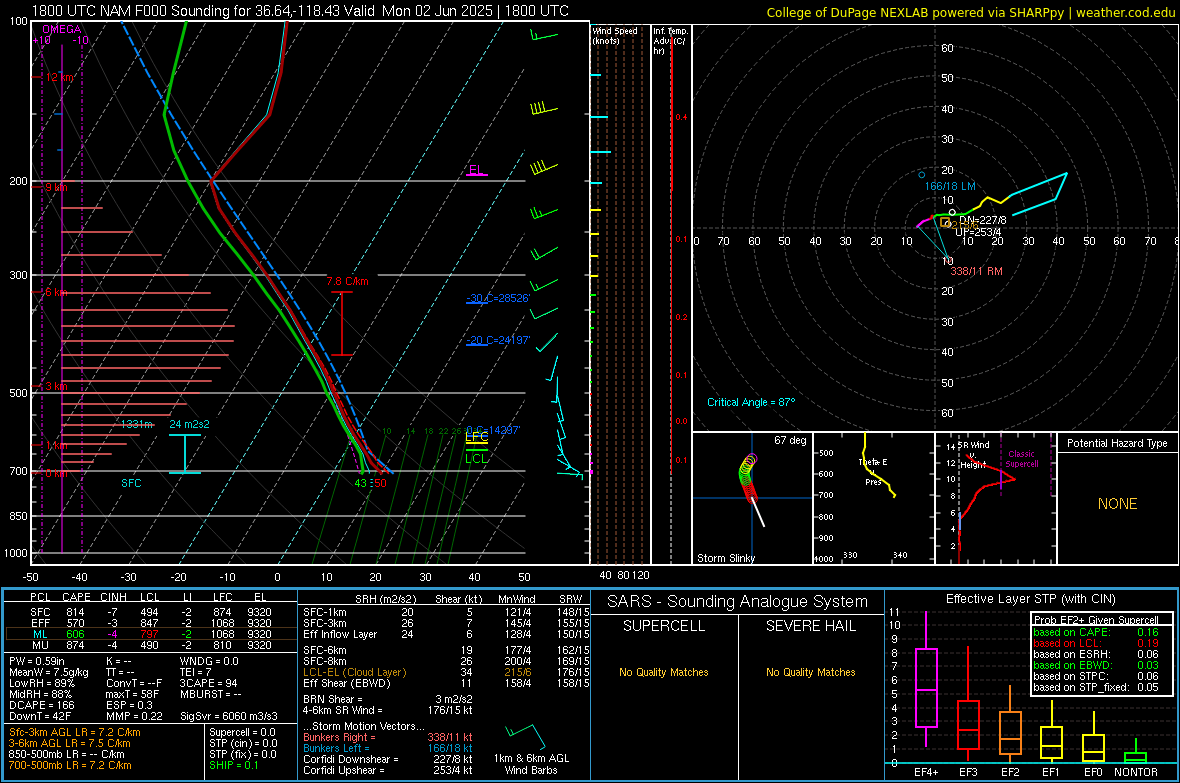The image size is (1180, 783).
Task: Click the '1331m' effective inflow label
Action: click(137, 425)
